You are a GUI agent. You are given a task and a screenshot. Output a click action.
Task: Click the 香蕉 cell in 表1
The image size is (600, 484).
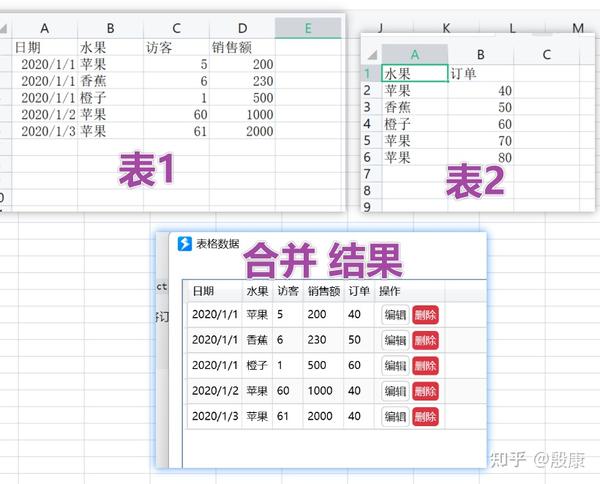click(x=111, y=81)
